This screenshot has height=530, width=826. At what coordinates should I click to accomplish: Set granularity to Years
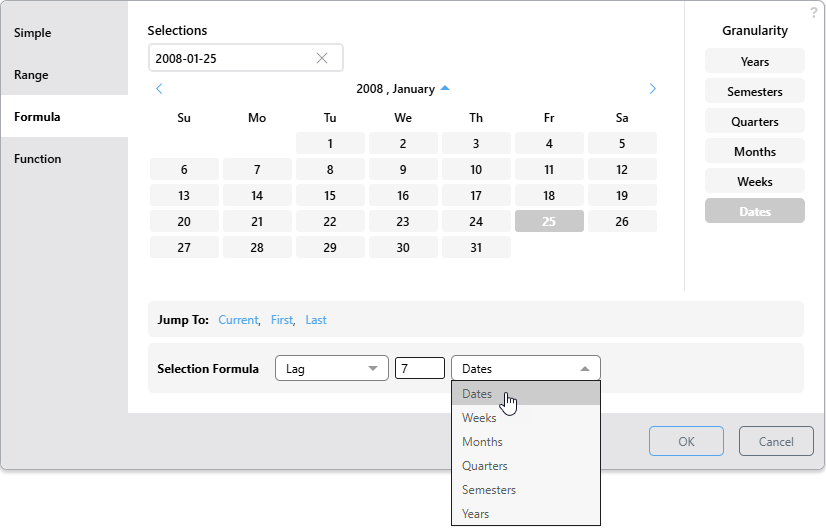(754, 62)
